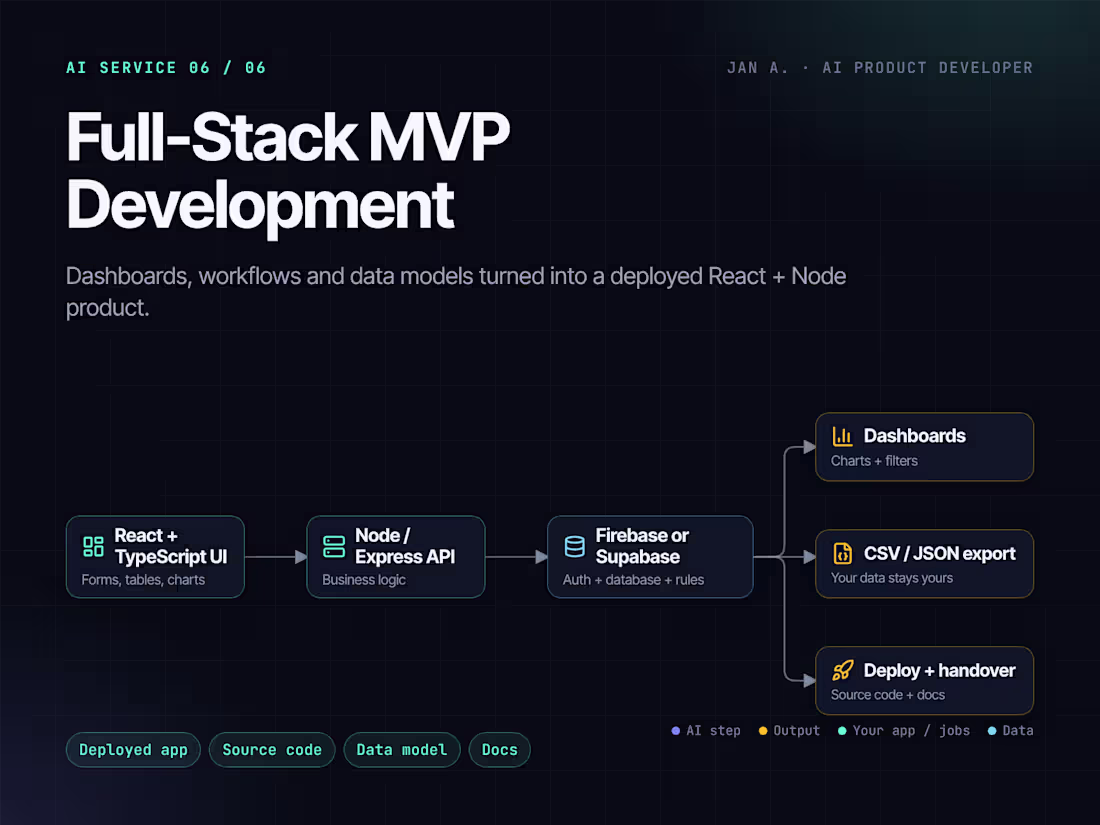Image resolution: width=1100 pixels, height=825 pixels.
Task: Click the yellow Output legend dot
Action: click(x=763, y=731)
